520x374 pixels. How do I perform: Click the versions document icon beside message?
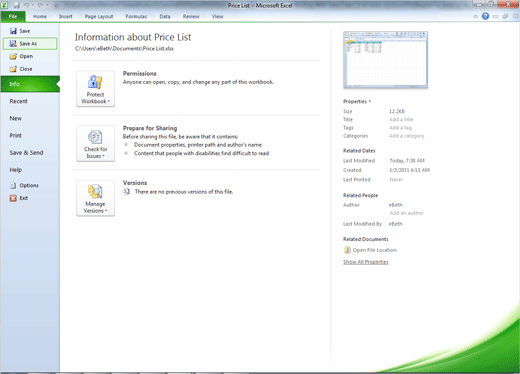pos(126,192)
